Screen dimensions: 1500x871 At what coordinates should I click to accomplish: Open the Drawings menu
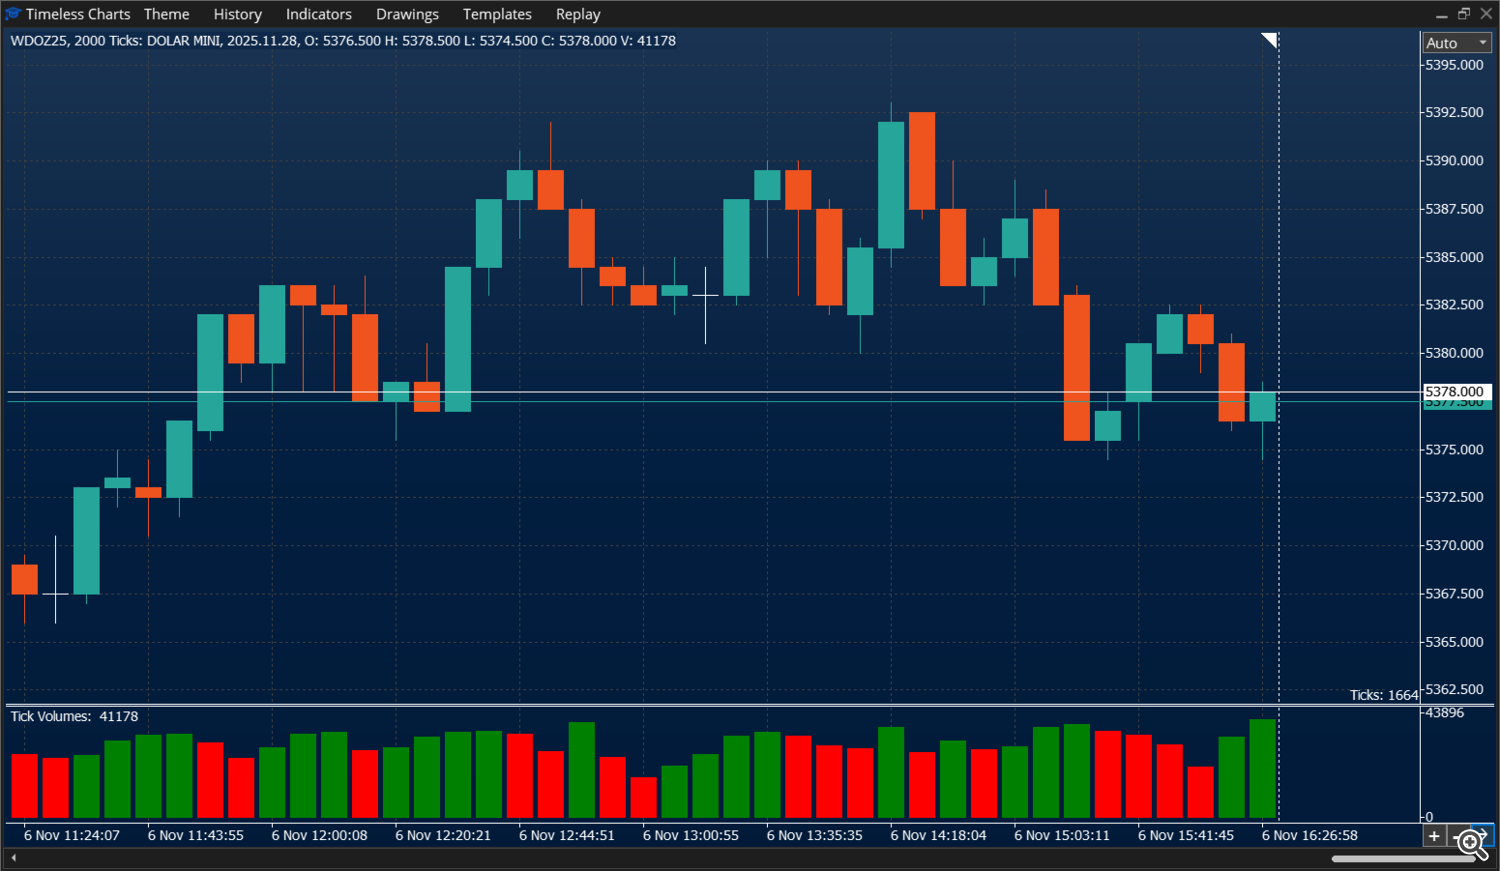407,14
